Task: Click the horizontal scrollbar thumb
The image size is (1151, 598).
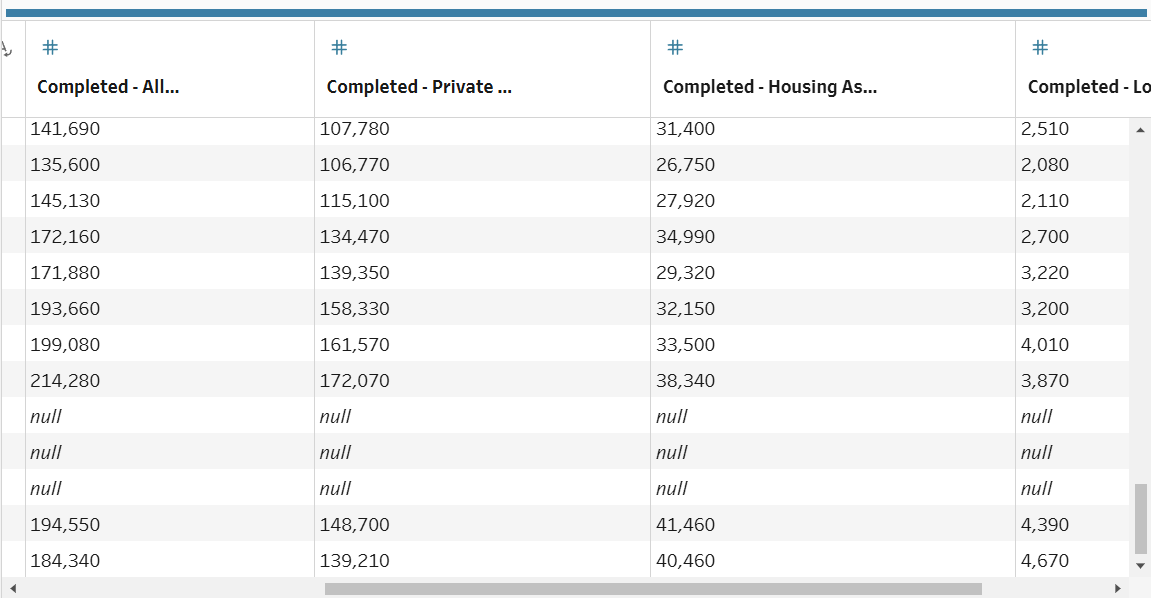Action: 653,589
